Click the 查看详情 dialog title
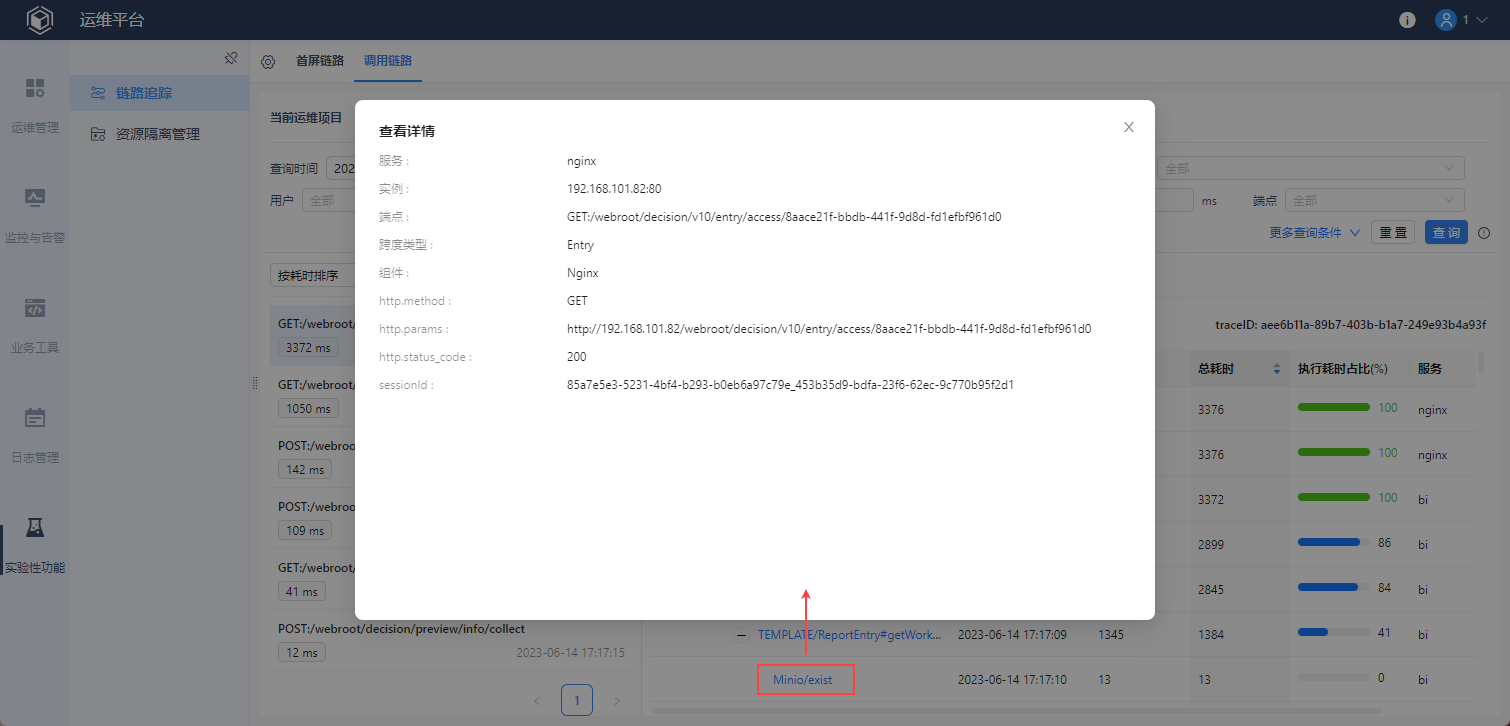 click(x=407, y=131)
